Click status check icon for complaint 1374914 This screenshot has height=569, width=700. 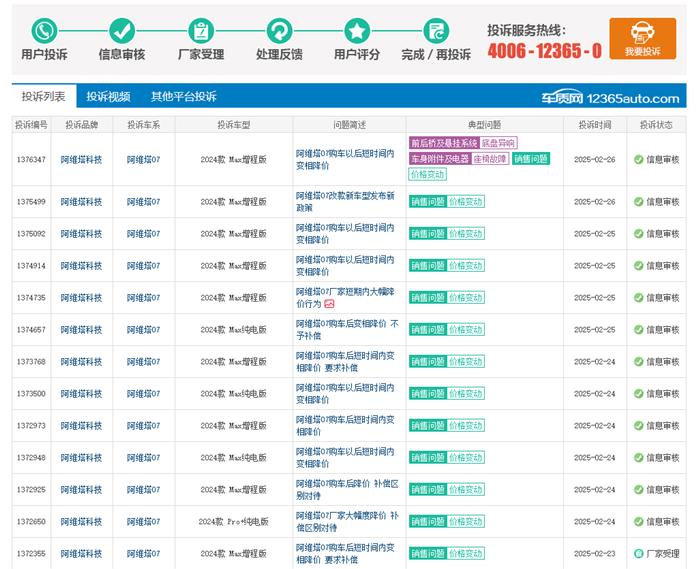638,266
